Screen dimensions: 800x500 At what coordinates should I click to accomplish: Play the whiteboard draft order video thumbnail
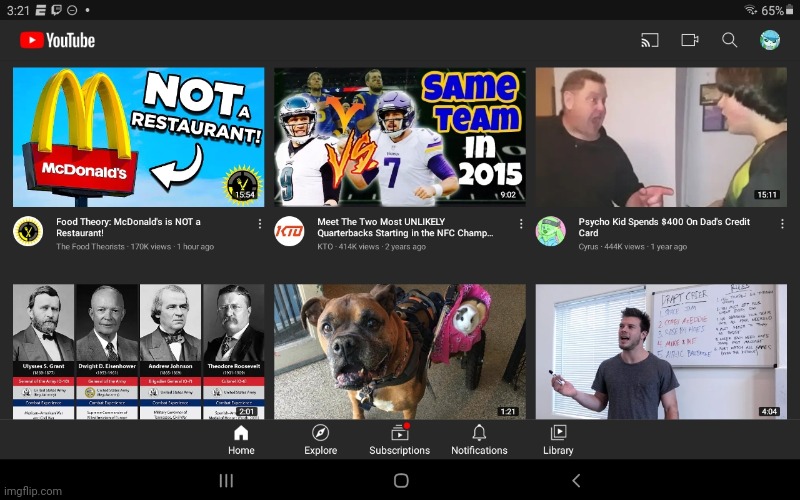[x=661, y=352]
